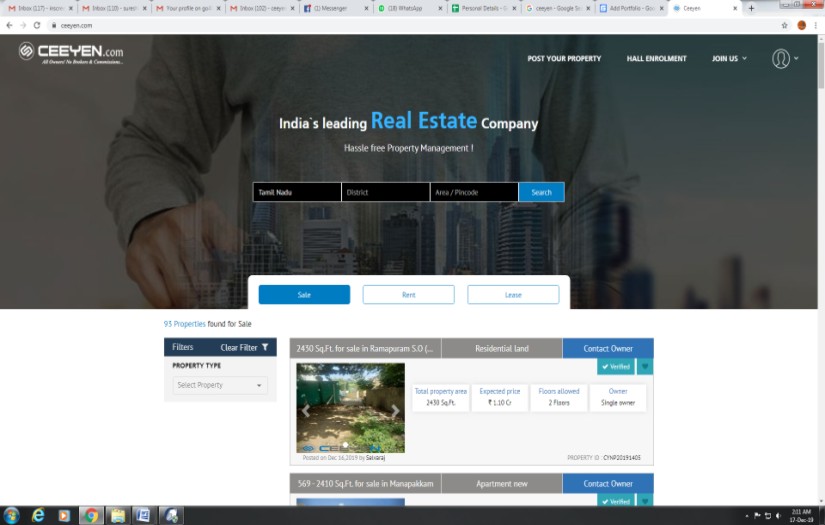Open the user profile avatar icon
The width and height of the screenshot is (825, 525).
pyautogui.click(x=781, y=58)
